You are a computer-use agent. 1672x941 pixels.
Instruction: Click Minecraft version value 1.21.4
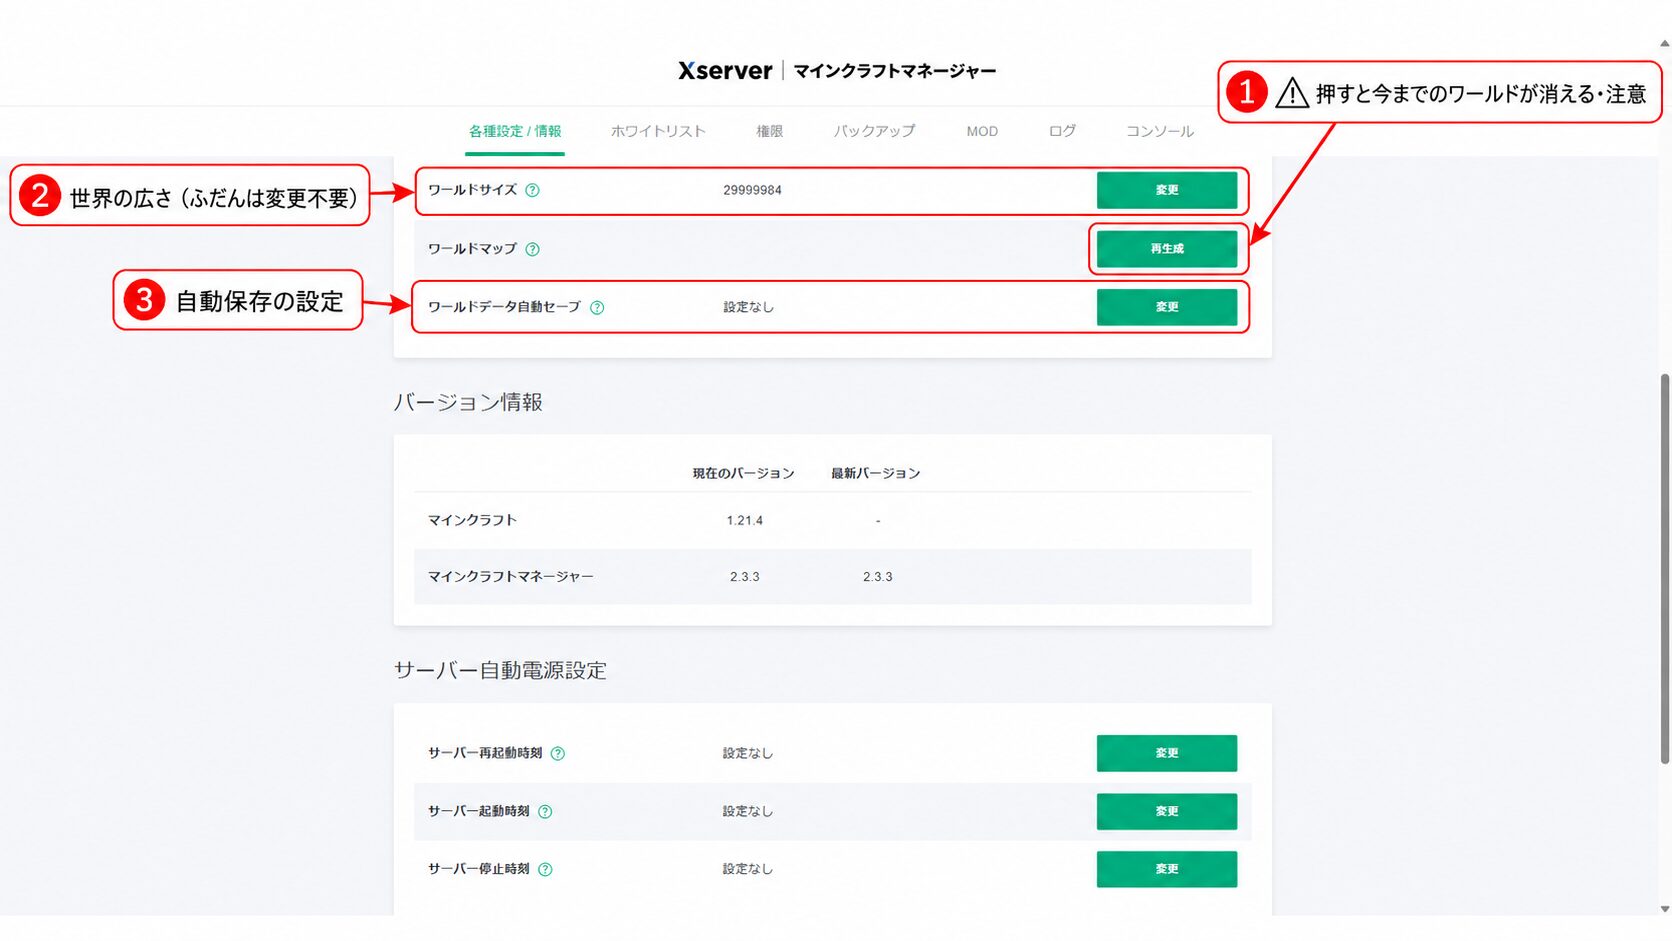[745, 520]
